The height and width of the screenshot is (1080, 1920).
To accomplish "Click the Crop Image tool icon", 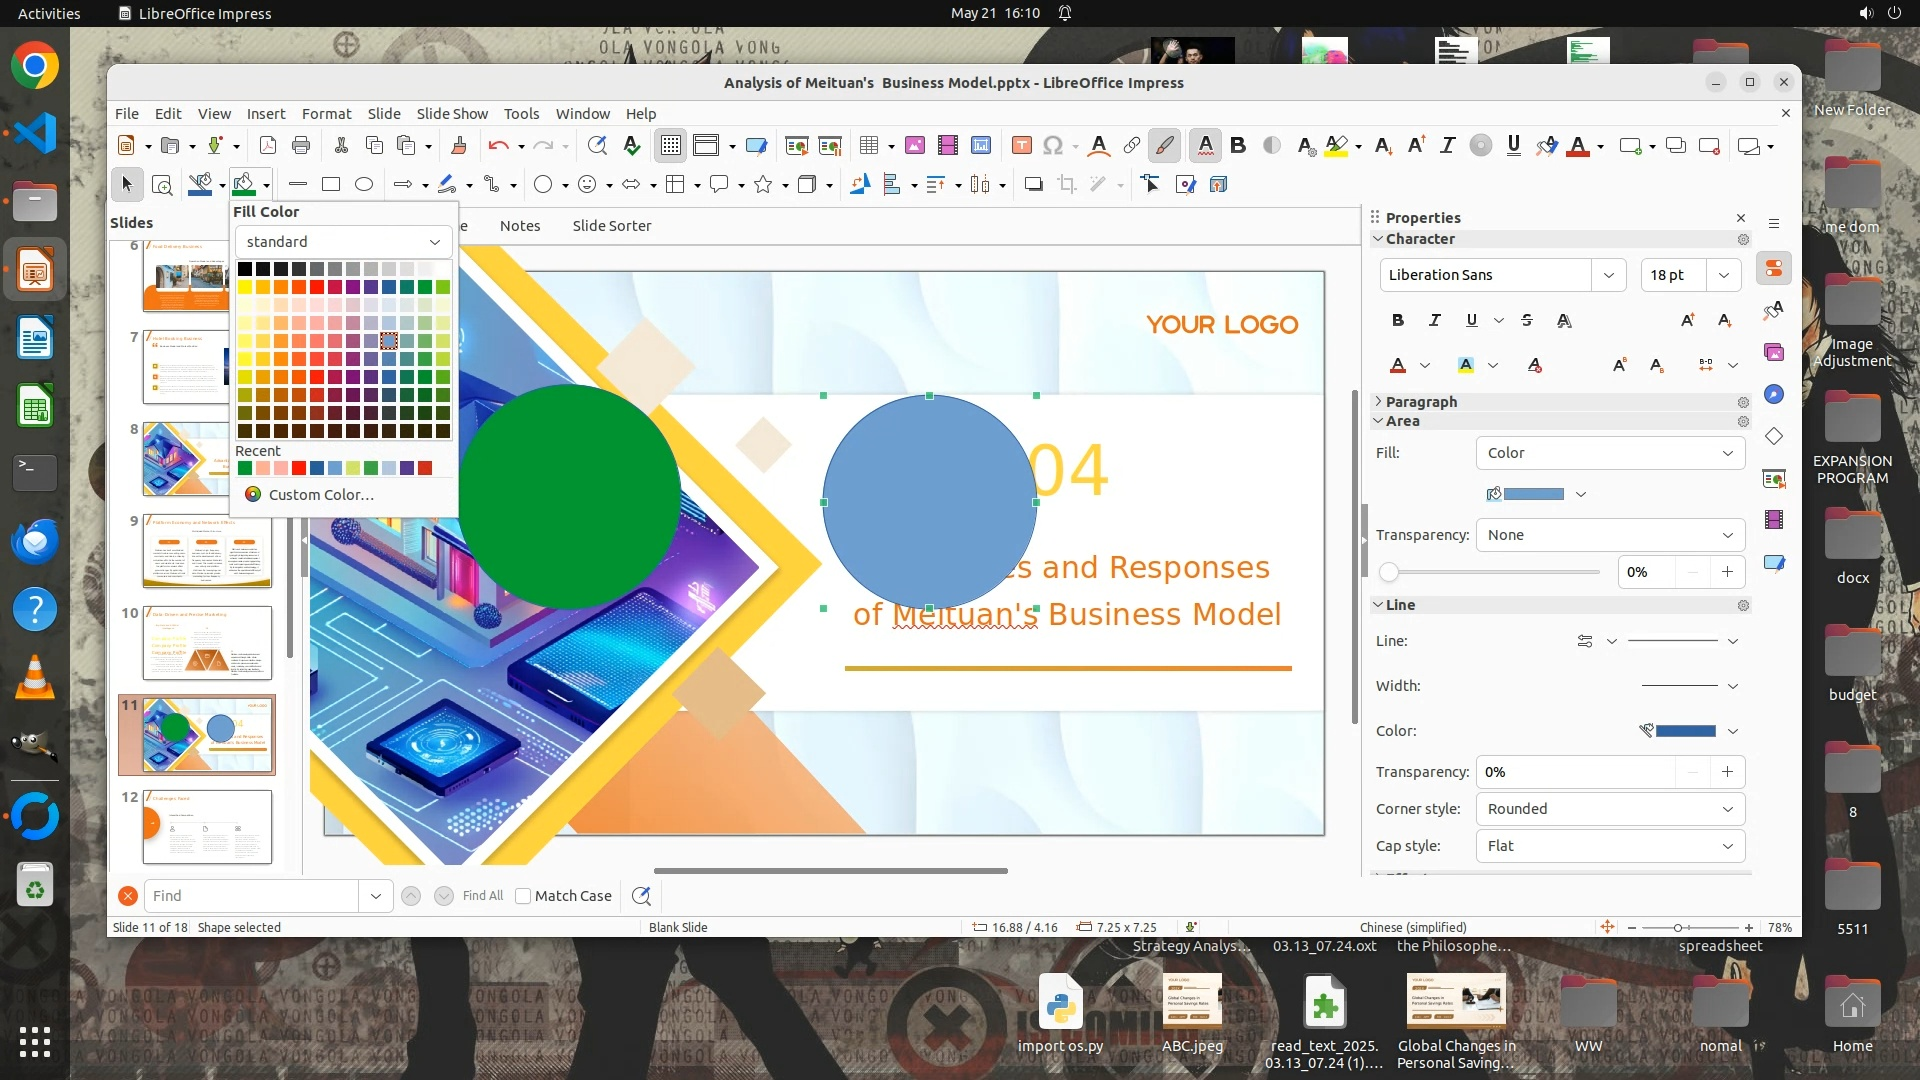I will 1067,184.
